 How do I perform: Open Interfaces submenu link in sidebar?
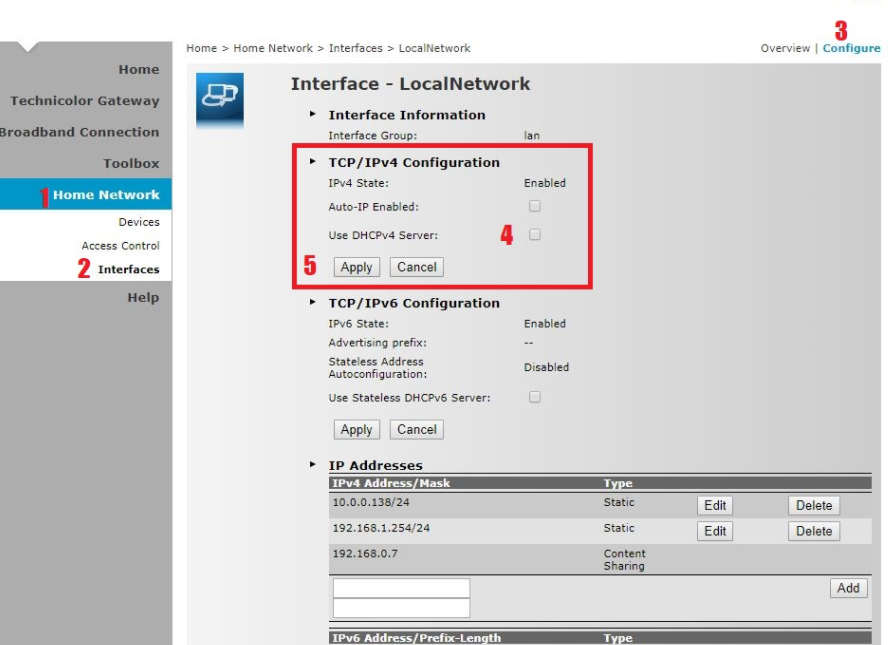click(x=128, y=269)
